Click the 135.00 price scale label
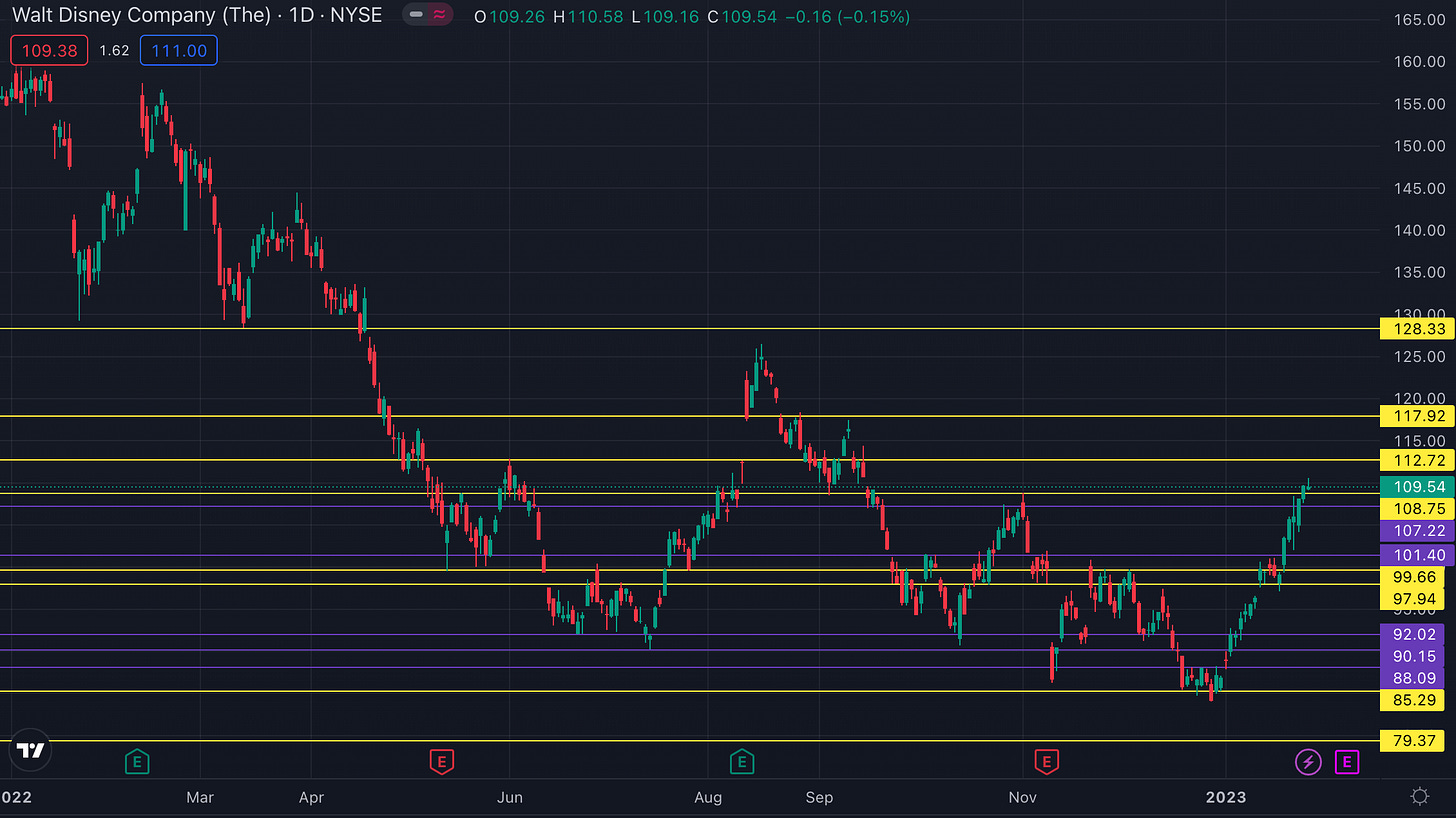Screen dimensions: 1456x818 [1419, 272]
